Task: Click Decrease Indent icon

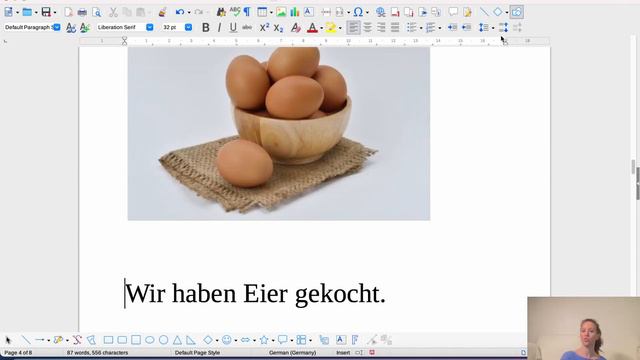Action: (466, 27)
